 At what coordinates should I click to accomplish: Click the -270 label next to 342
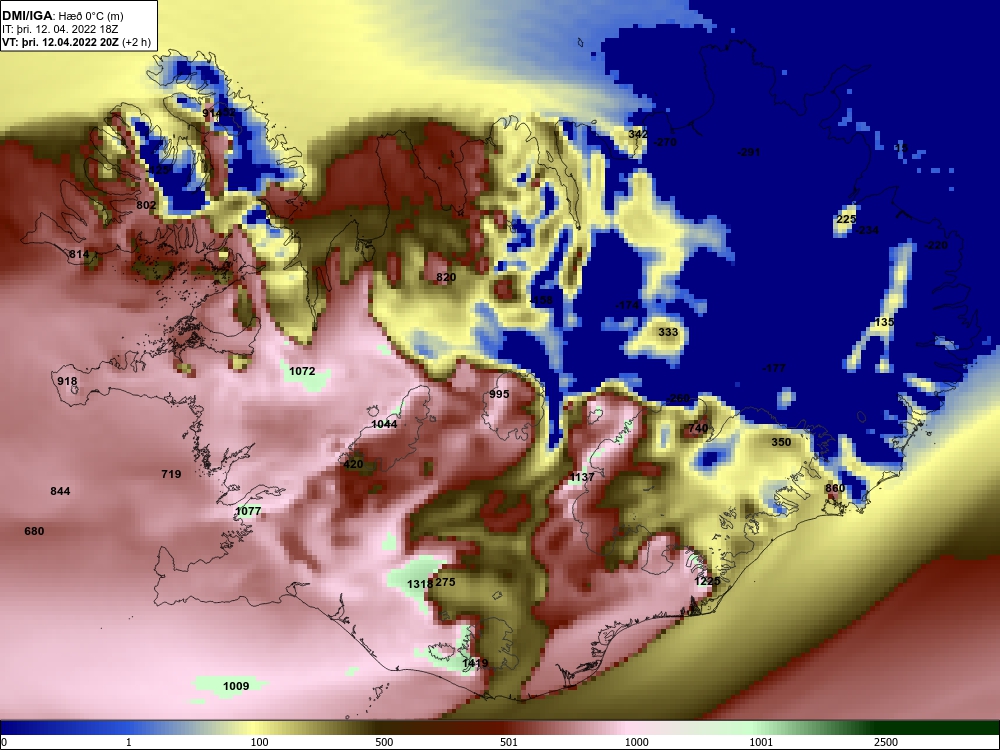click(665, 142)
